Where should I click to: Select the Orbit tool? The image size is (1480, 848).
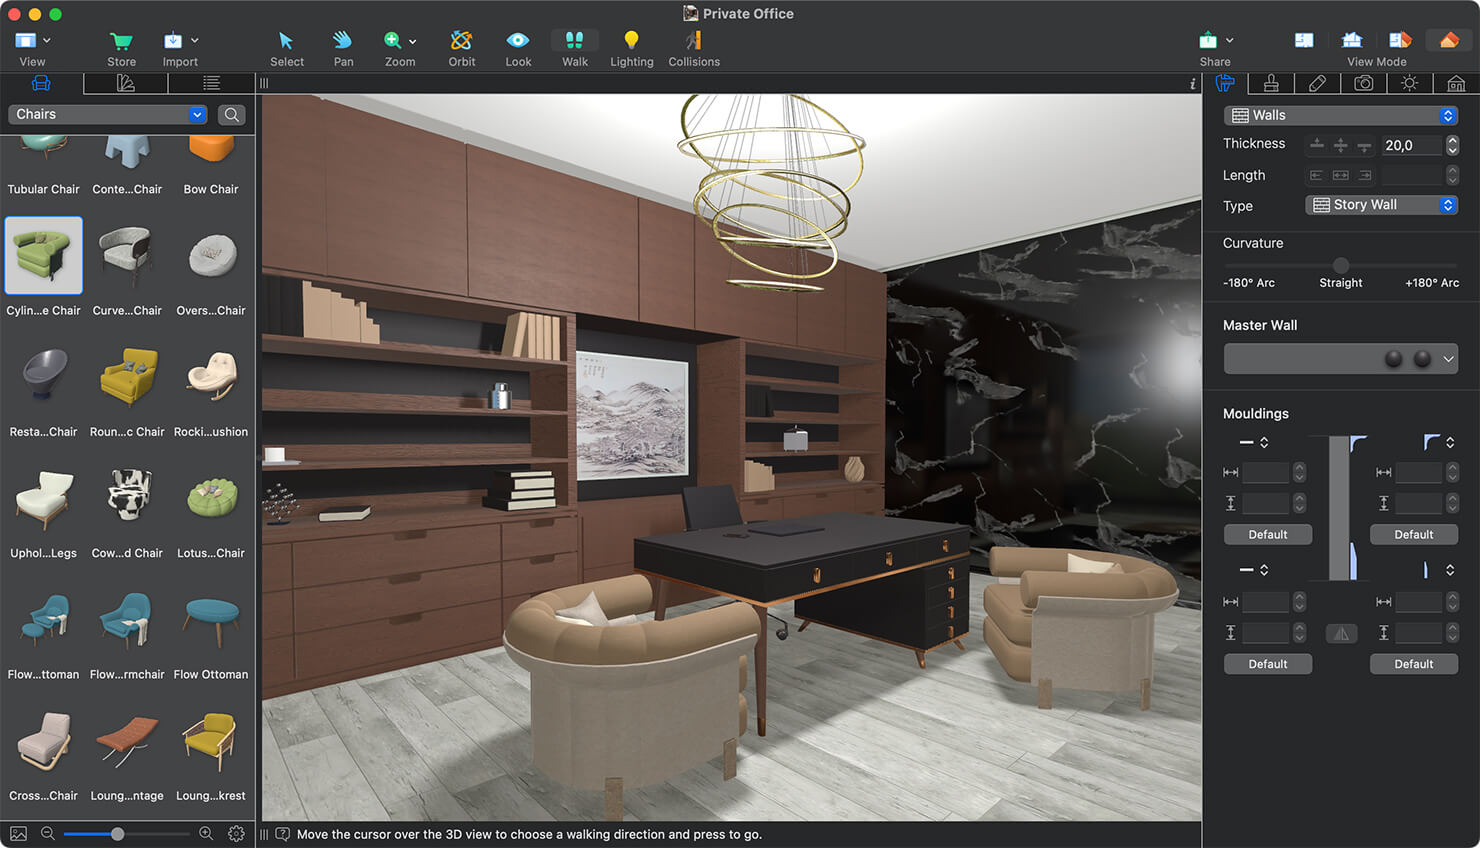(x=461, y=45)
